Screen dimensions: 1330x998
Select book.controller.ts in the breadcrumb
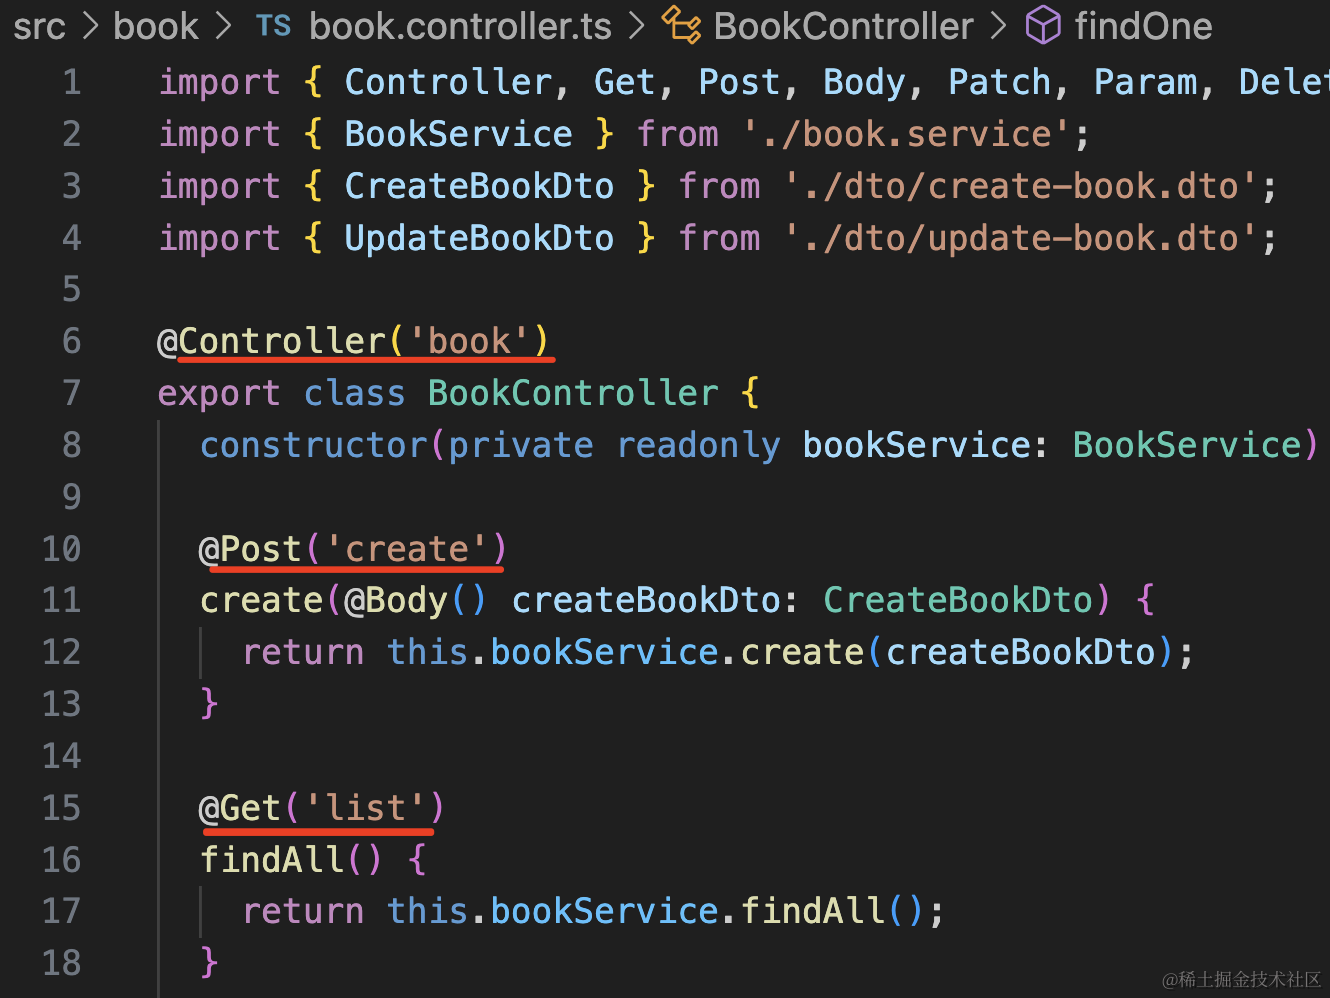(x=460, y=26)
